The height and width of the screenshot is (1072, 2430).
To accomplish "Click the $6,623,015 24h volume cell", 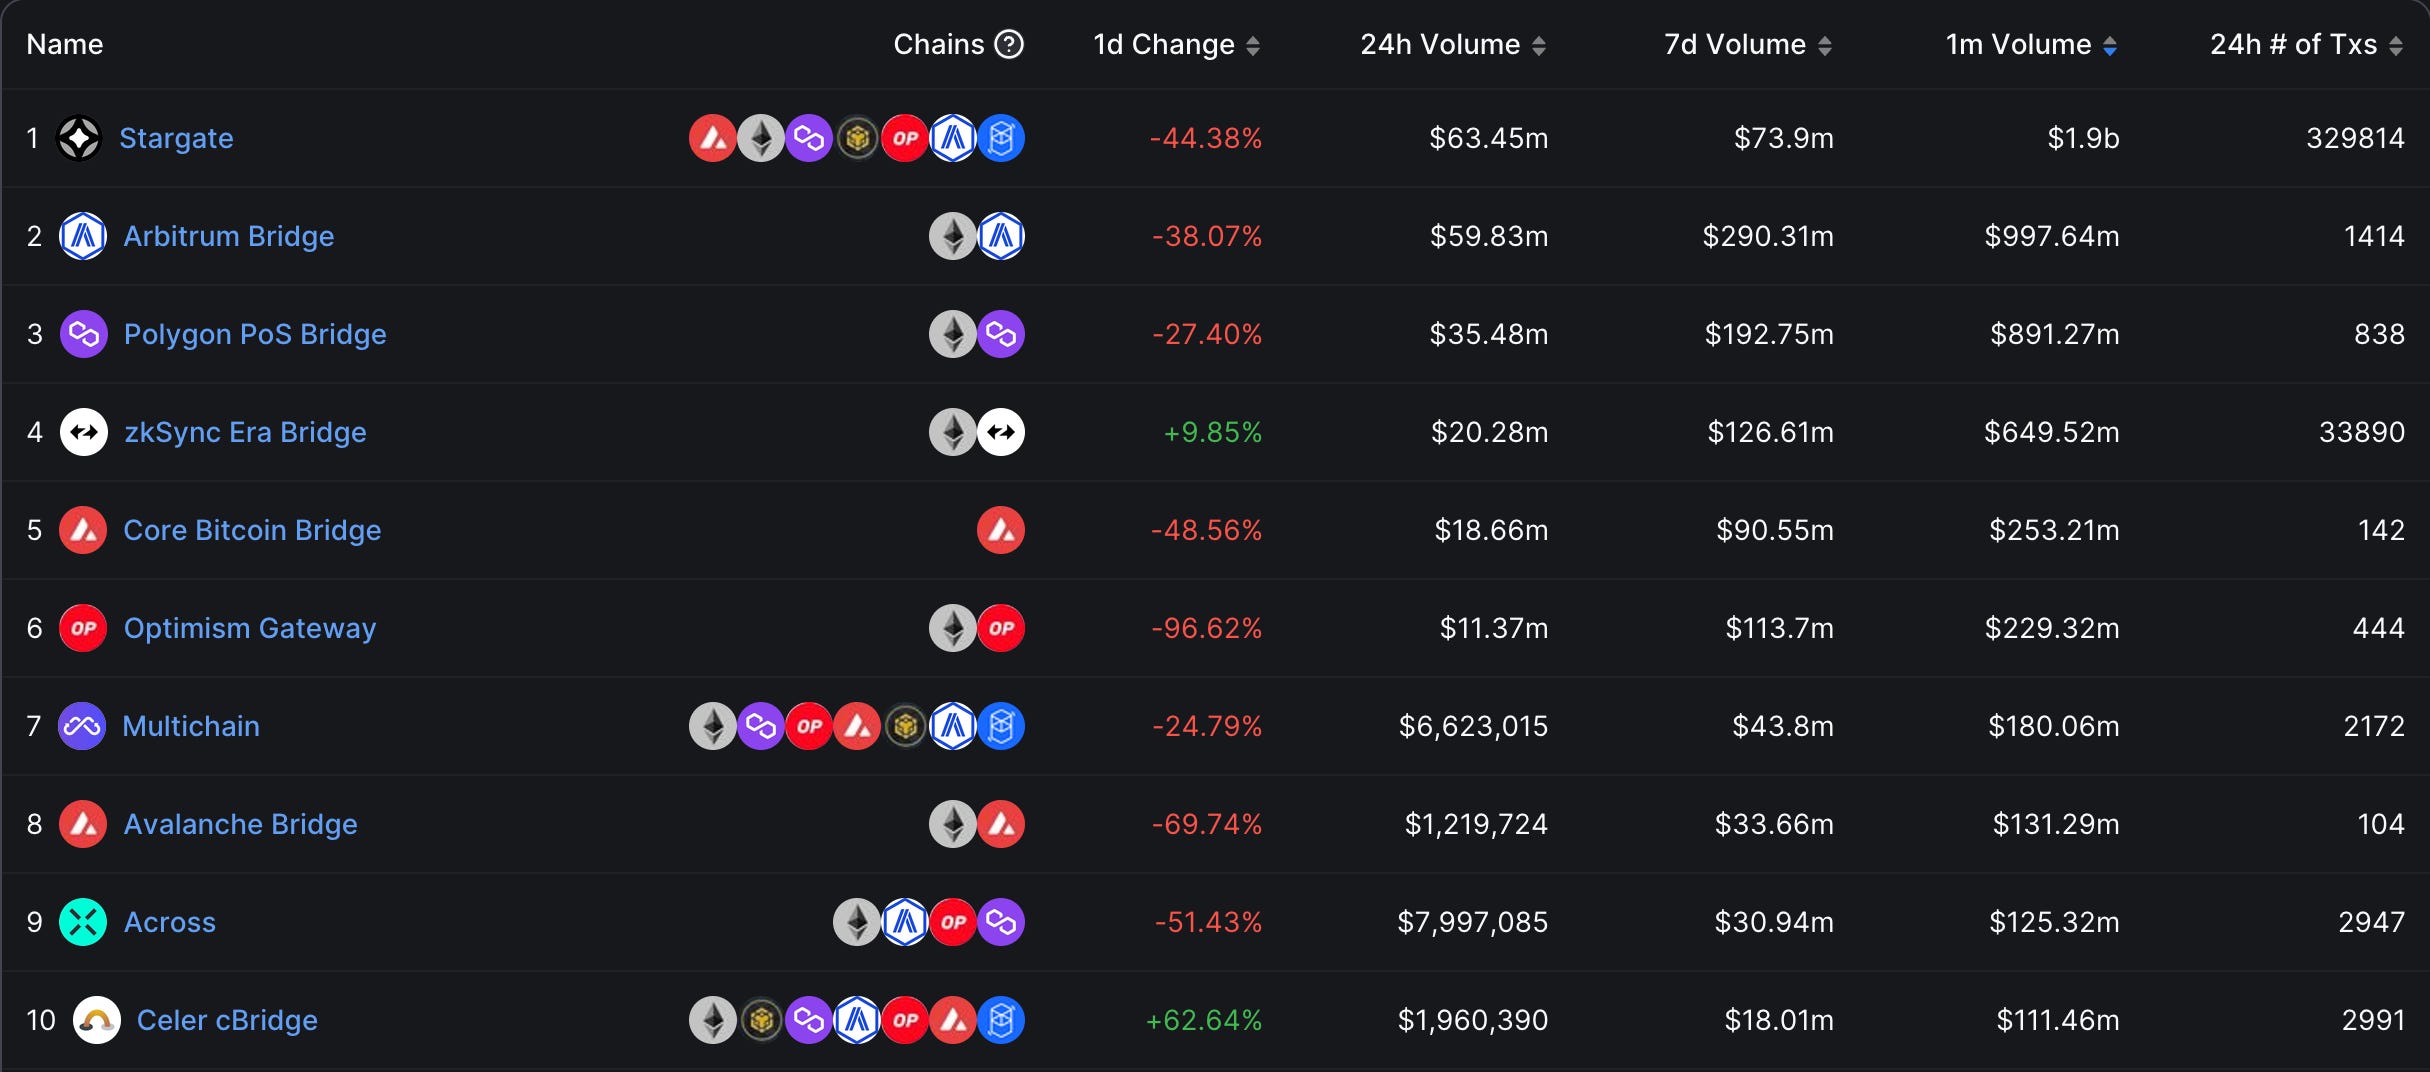I will click(1473, 726).
